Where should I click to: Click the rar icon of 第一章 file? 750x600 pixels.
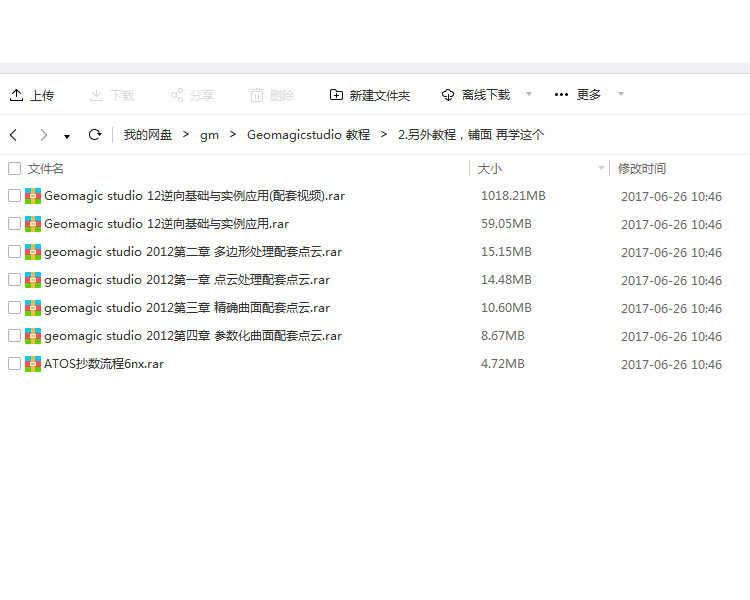pos(33,279)
